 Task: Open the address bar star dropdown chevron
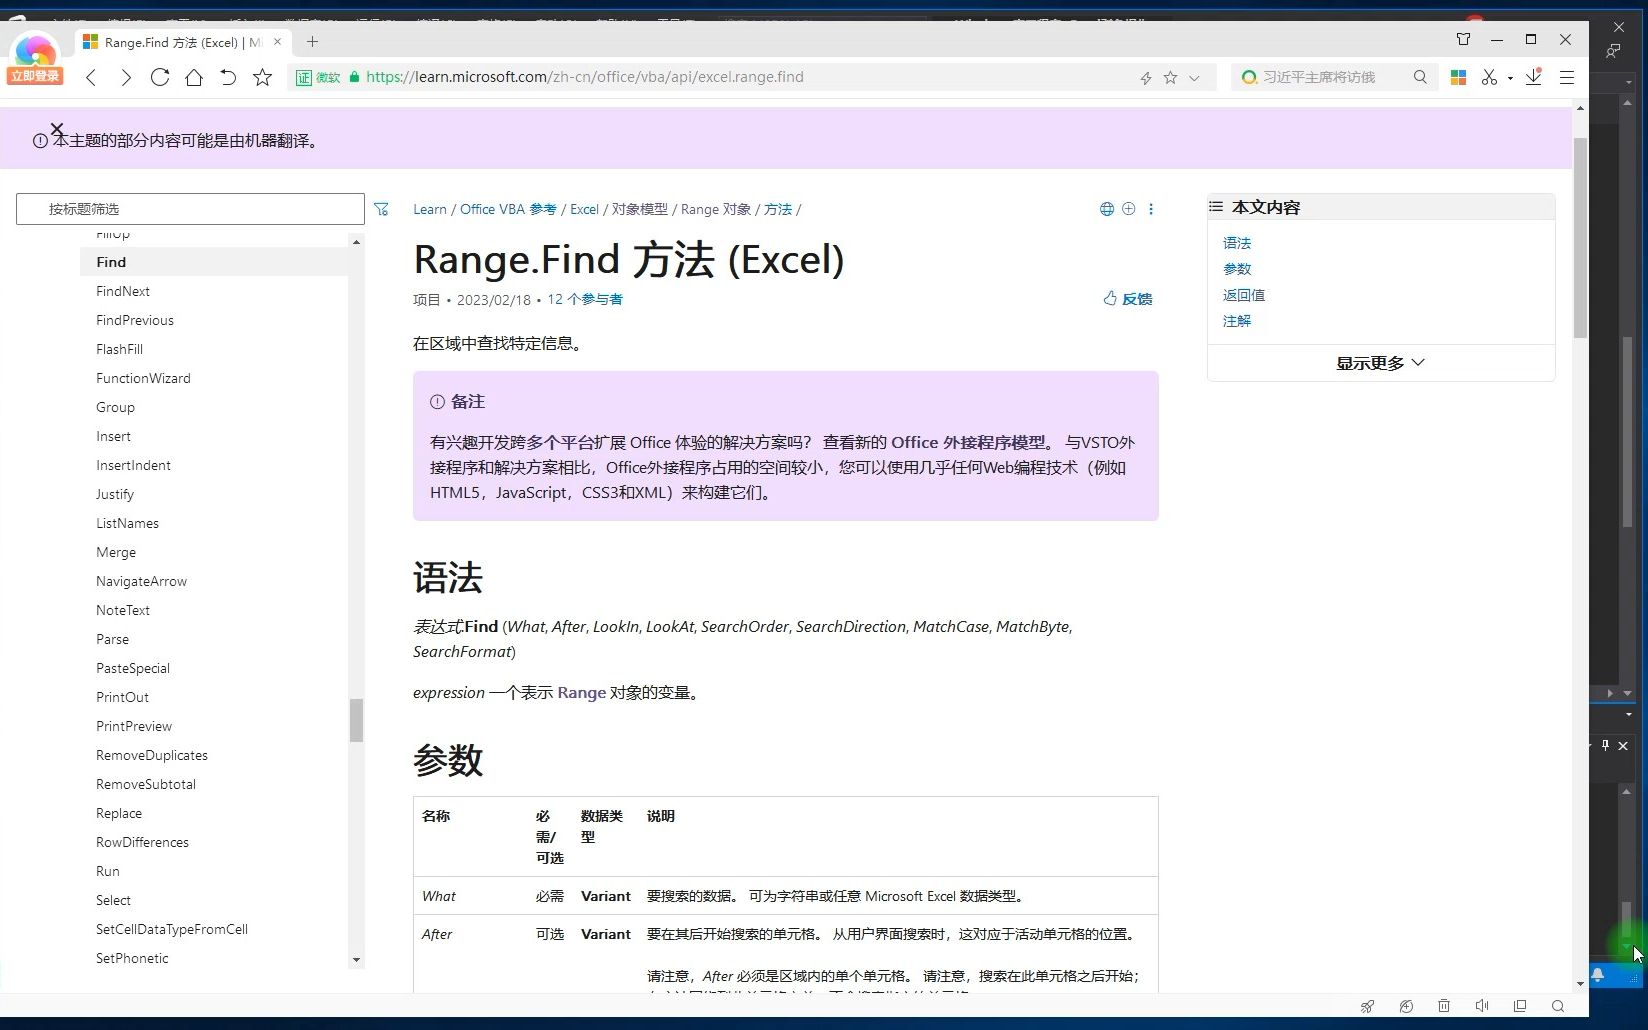pos(1194,77)
